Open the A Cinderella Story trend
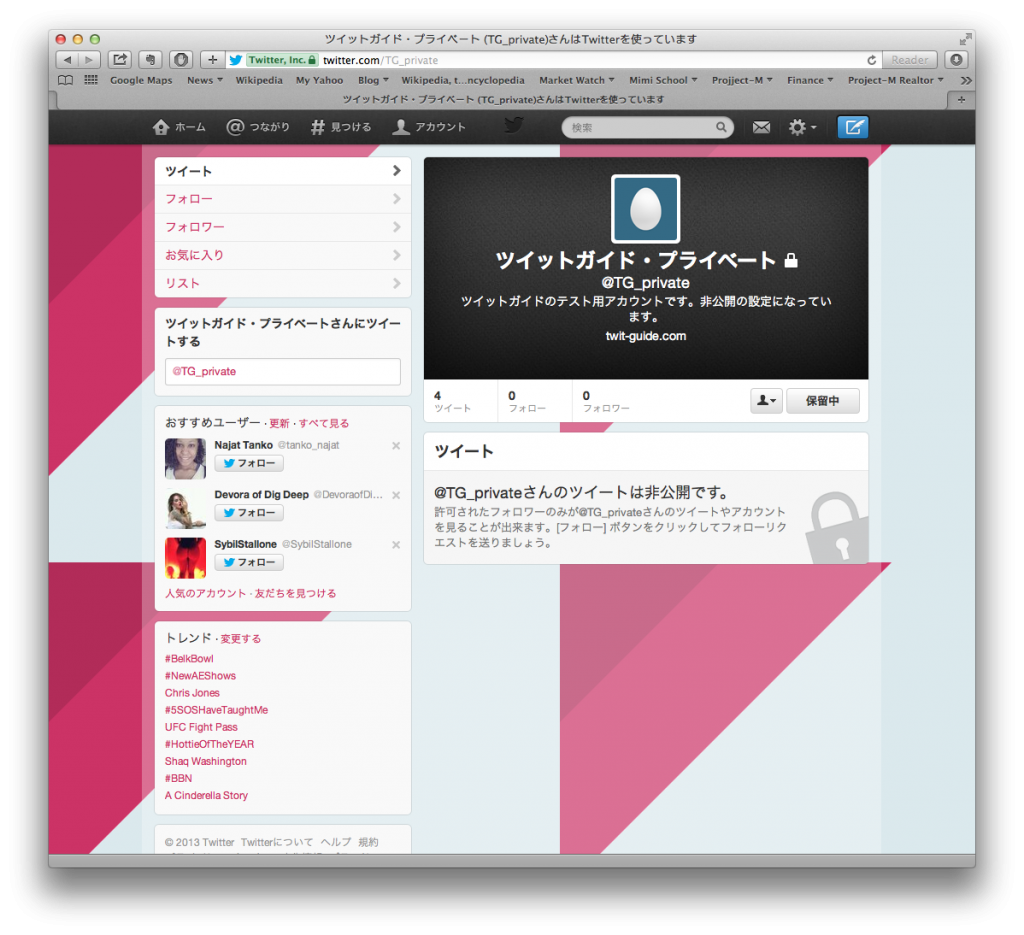1024x935 pixels. point(206,795)
